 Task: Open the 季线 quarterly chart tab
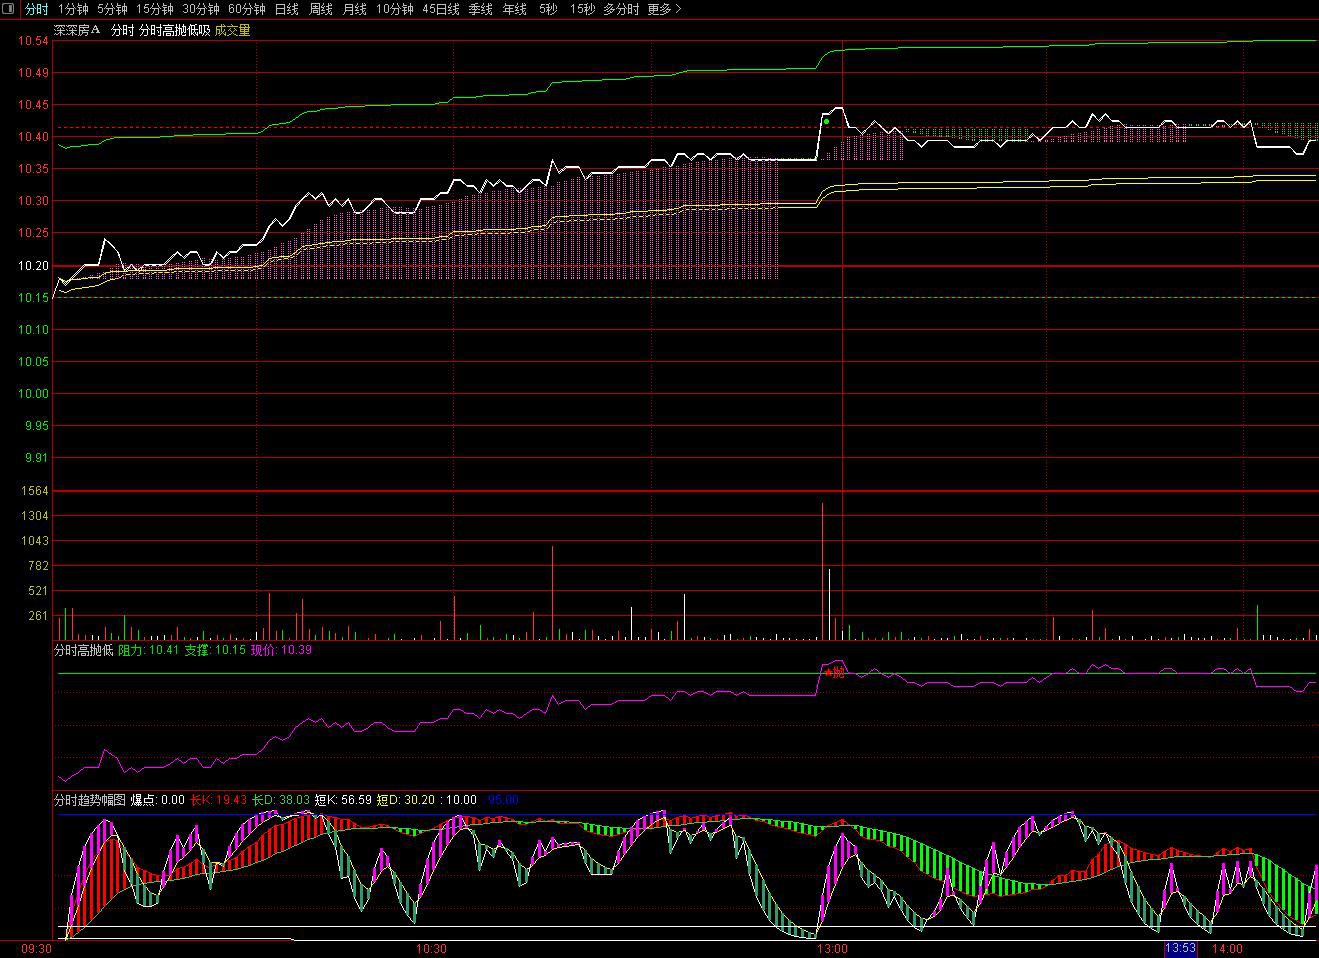tap(480, 9)
